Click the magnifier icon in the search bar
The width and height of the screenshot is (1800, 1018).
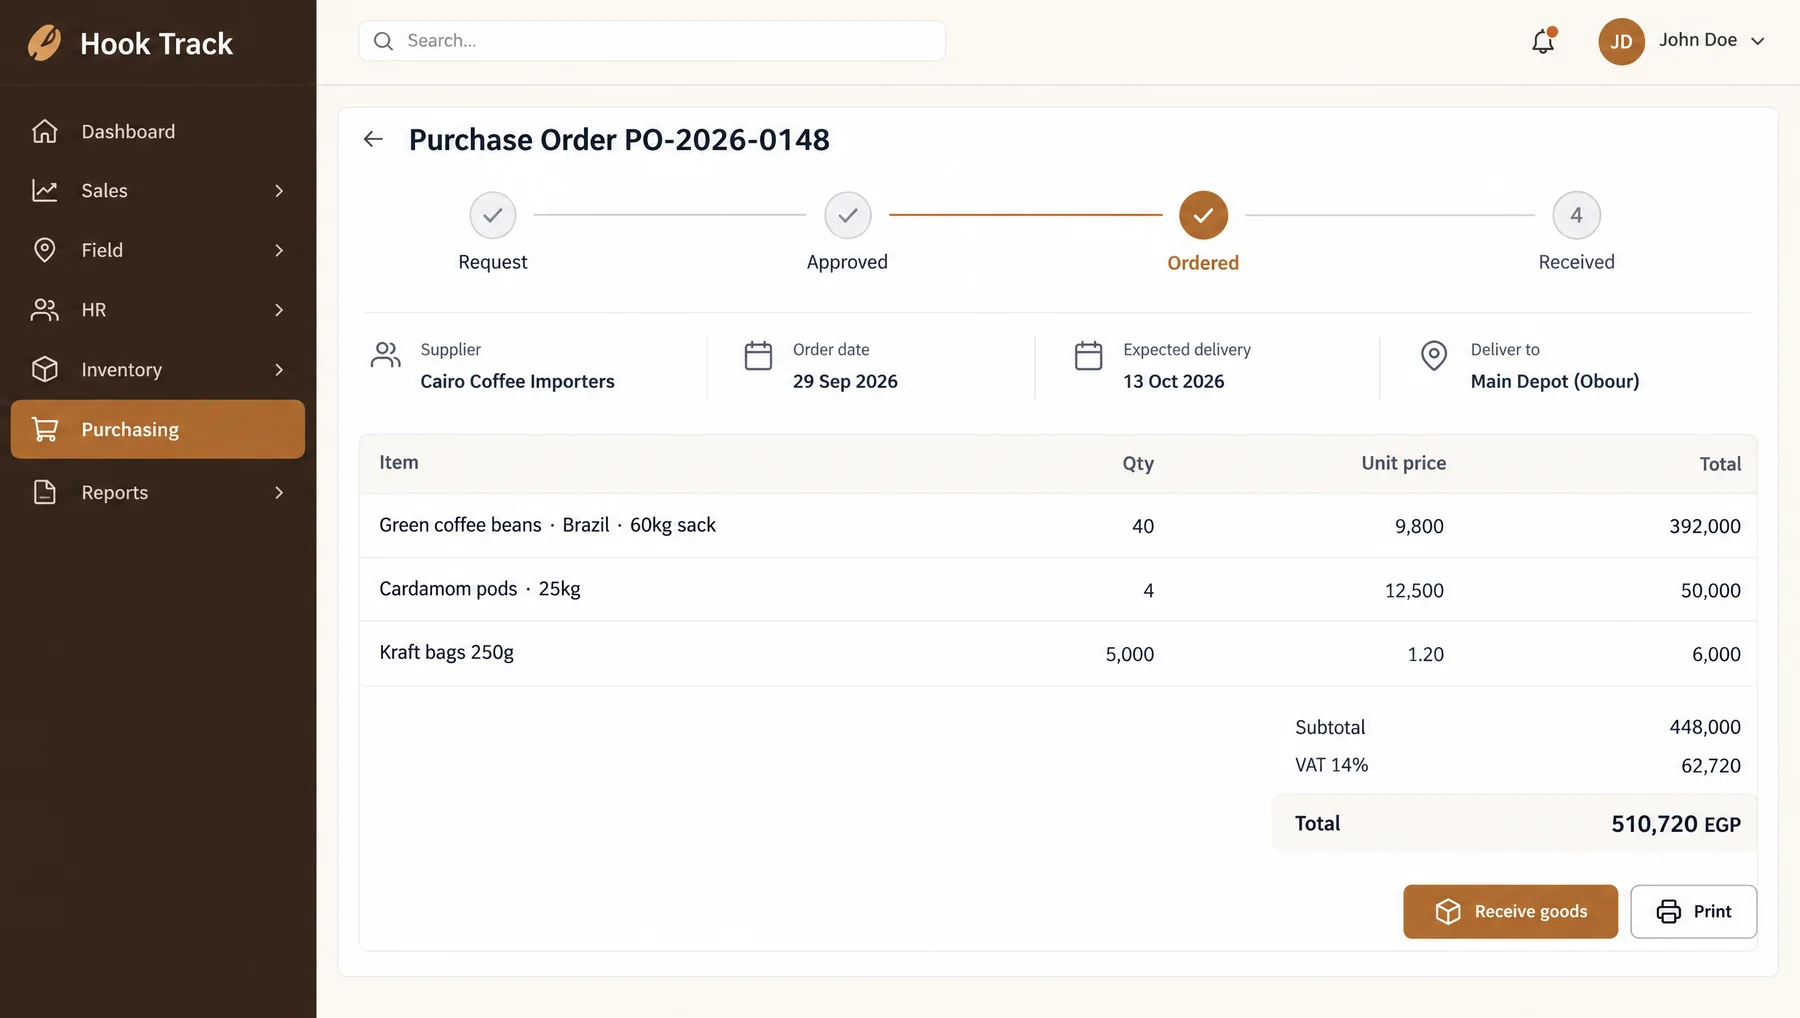click(x=383, y=41)
